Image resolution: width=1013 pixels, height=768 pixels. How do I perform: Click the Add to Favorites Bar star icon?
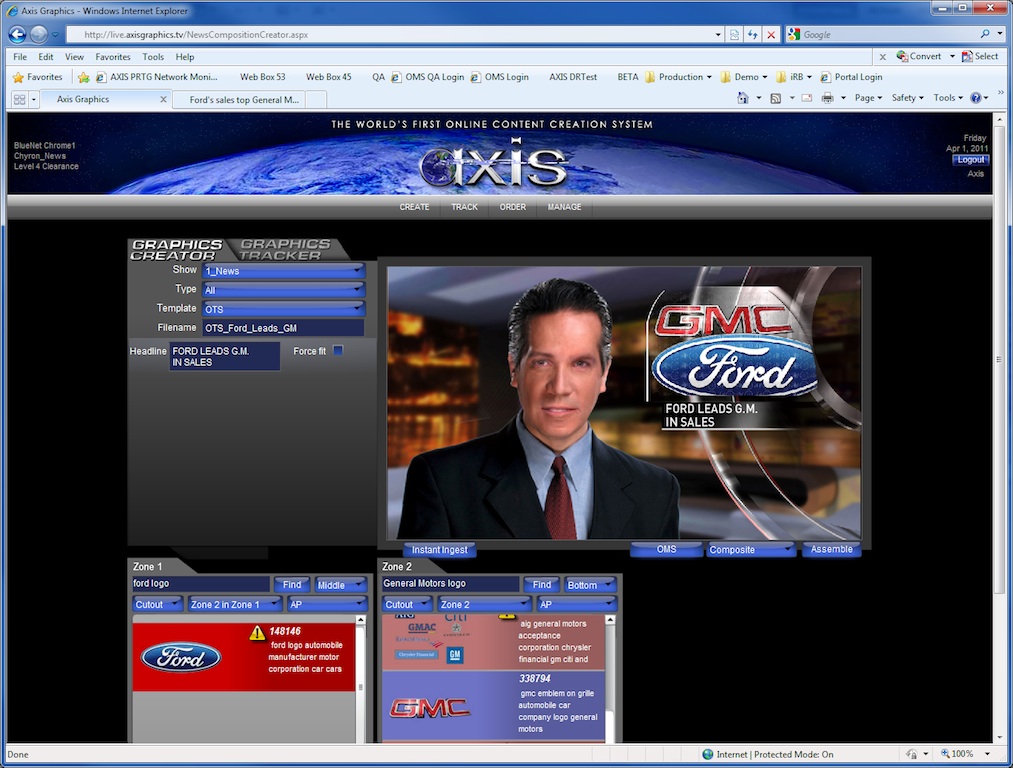click(x=83, y=77)
